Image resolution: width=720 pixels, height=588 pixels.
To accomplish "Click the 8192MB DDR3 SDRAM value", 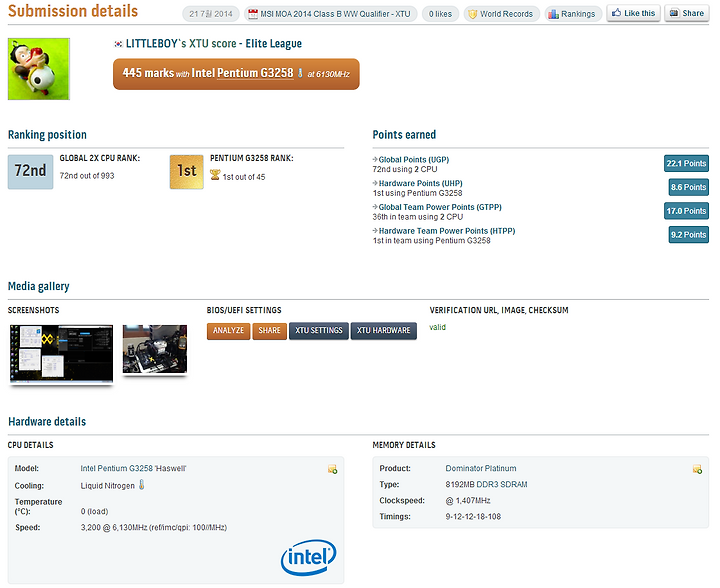I will coord(486,485).
